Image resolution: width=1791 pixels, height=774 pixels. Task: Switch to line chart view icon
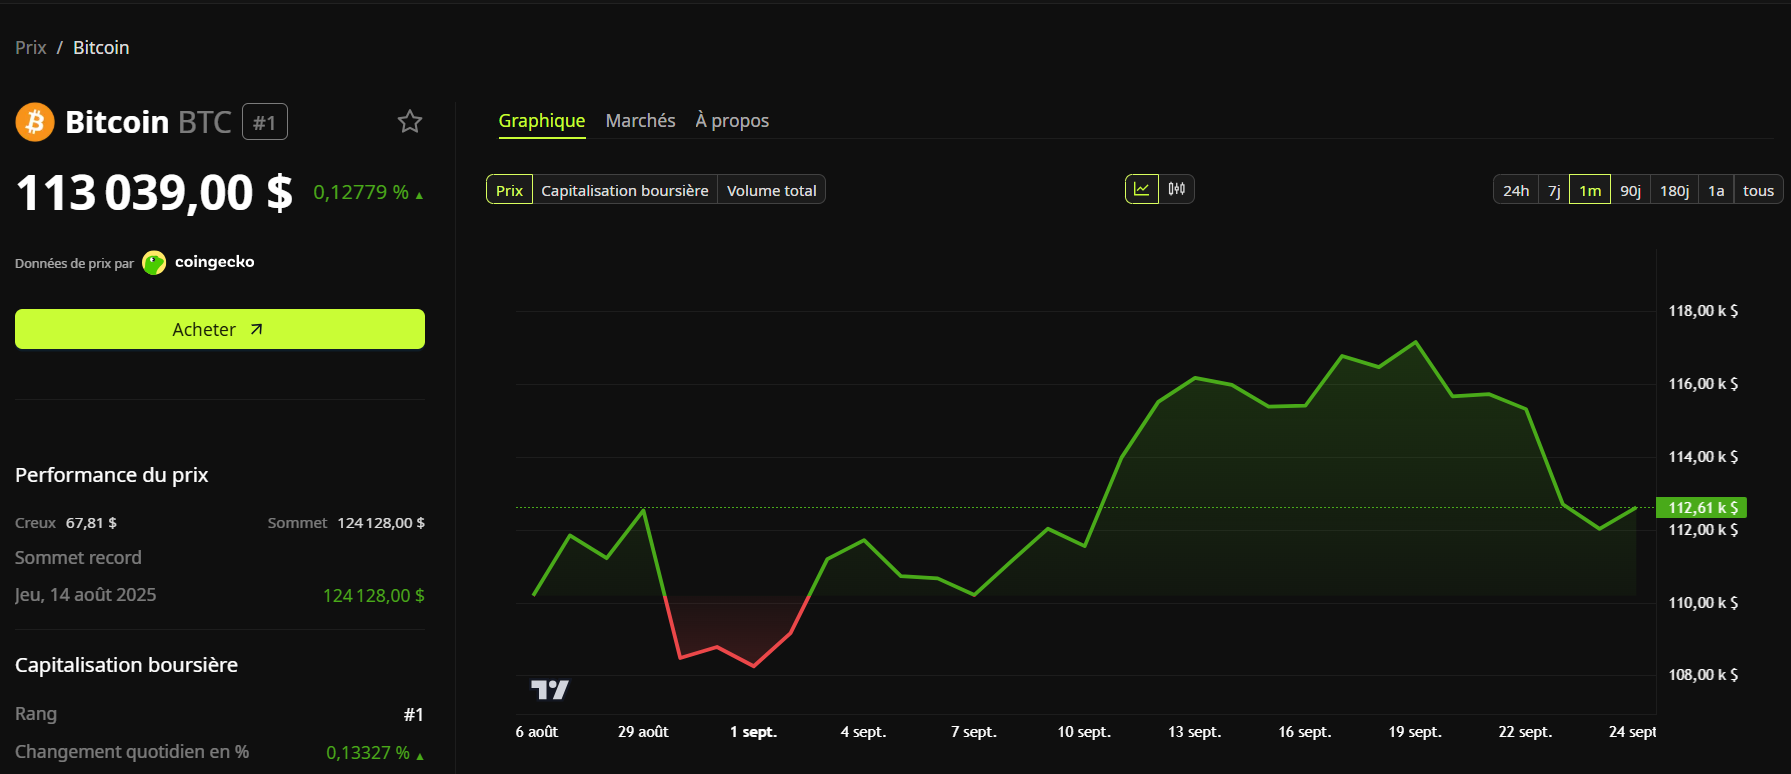click(1142, 189)
